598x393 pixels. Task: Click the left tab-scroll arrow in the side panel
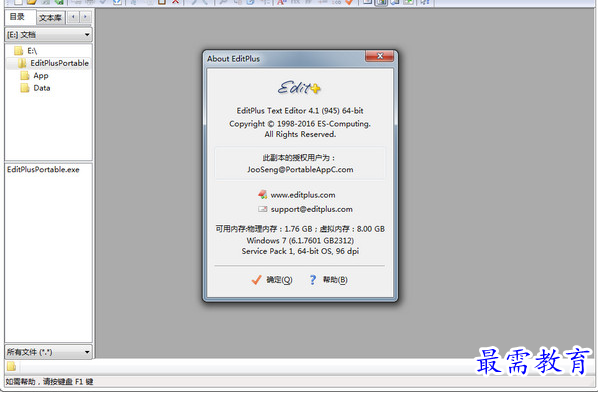click(x=73, y=17)
